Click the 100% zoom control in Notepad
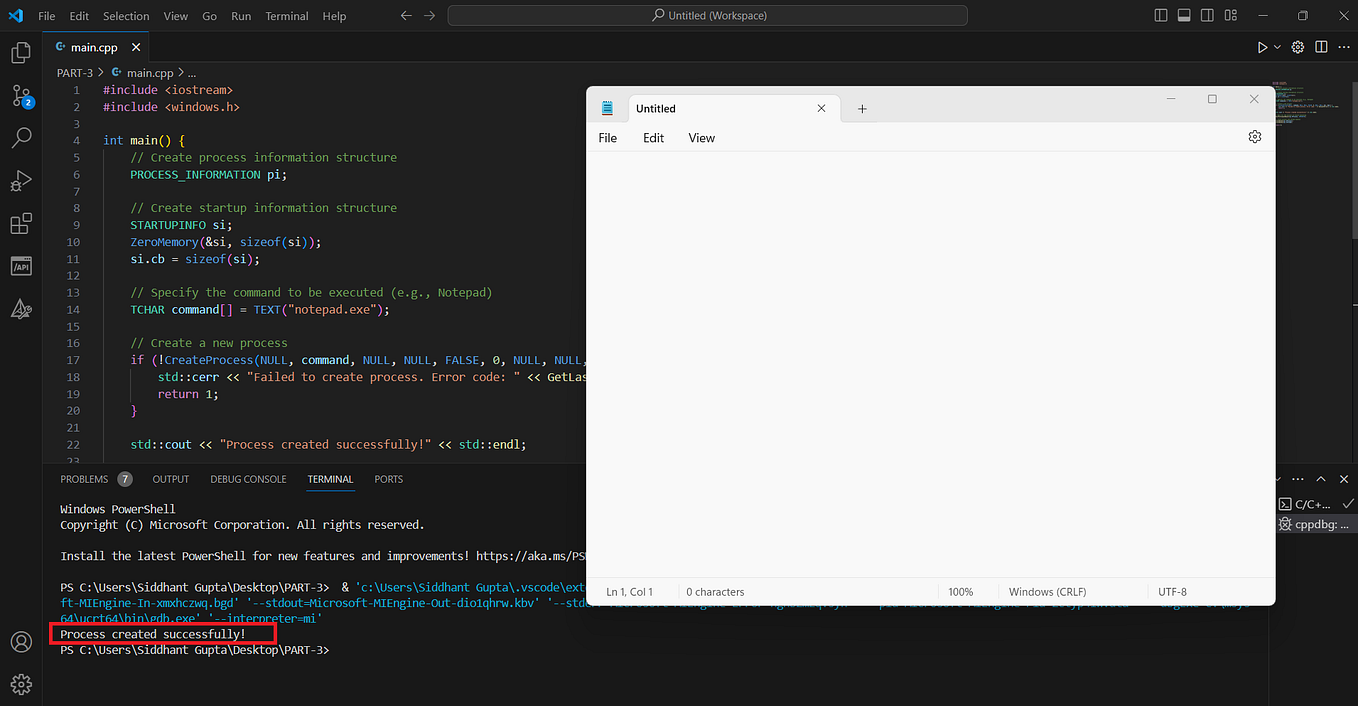1358x706 pixels. tap(960, 591)
